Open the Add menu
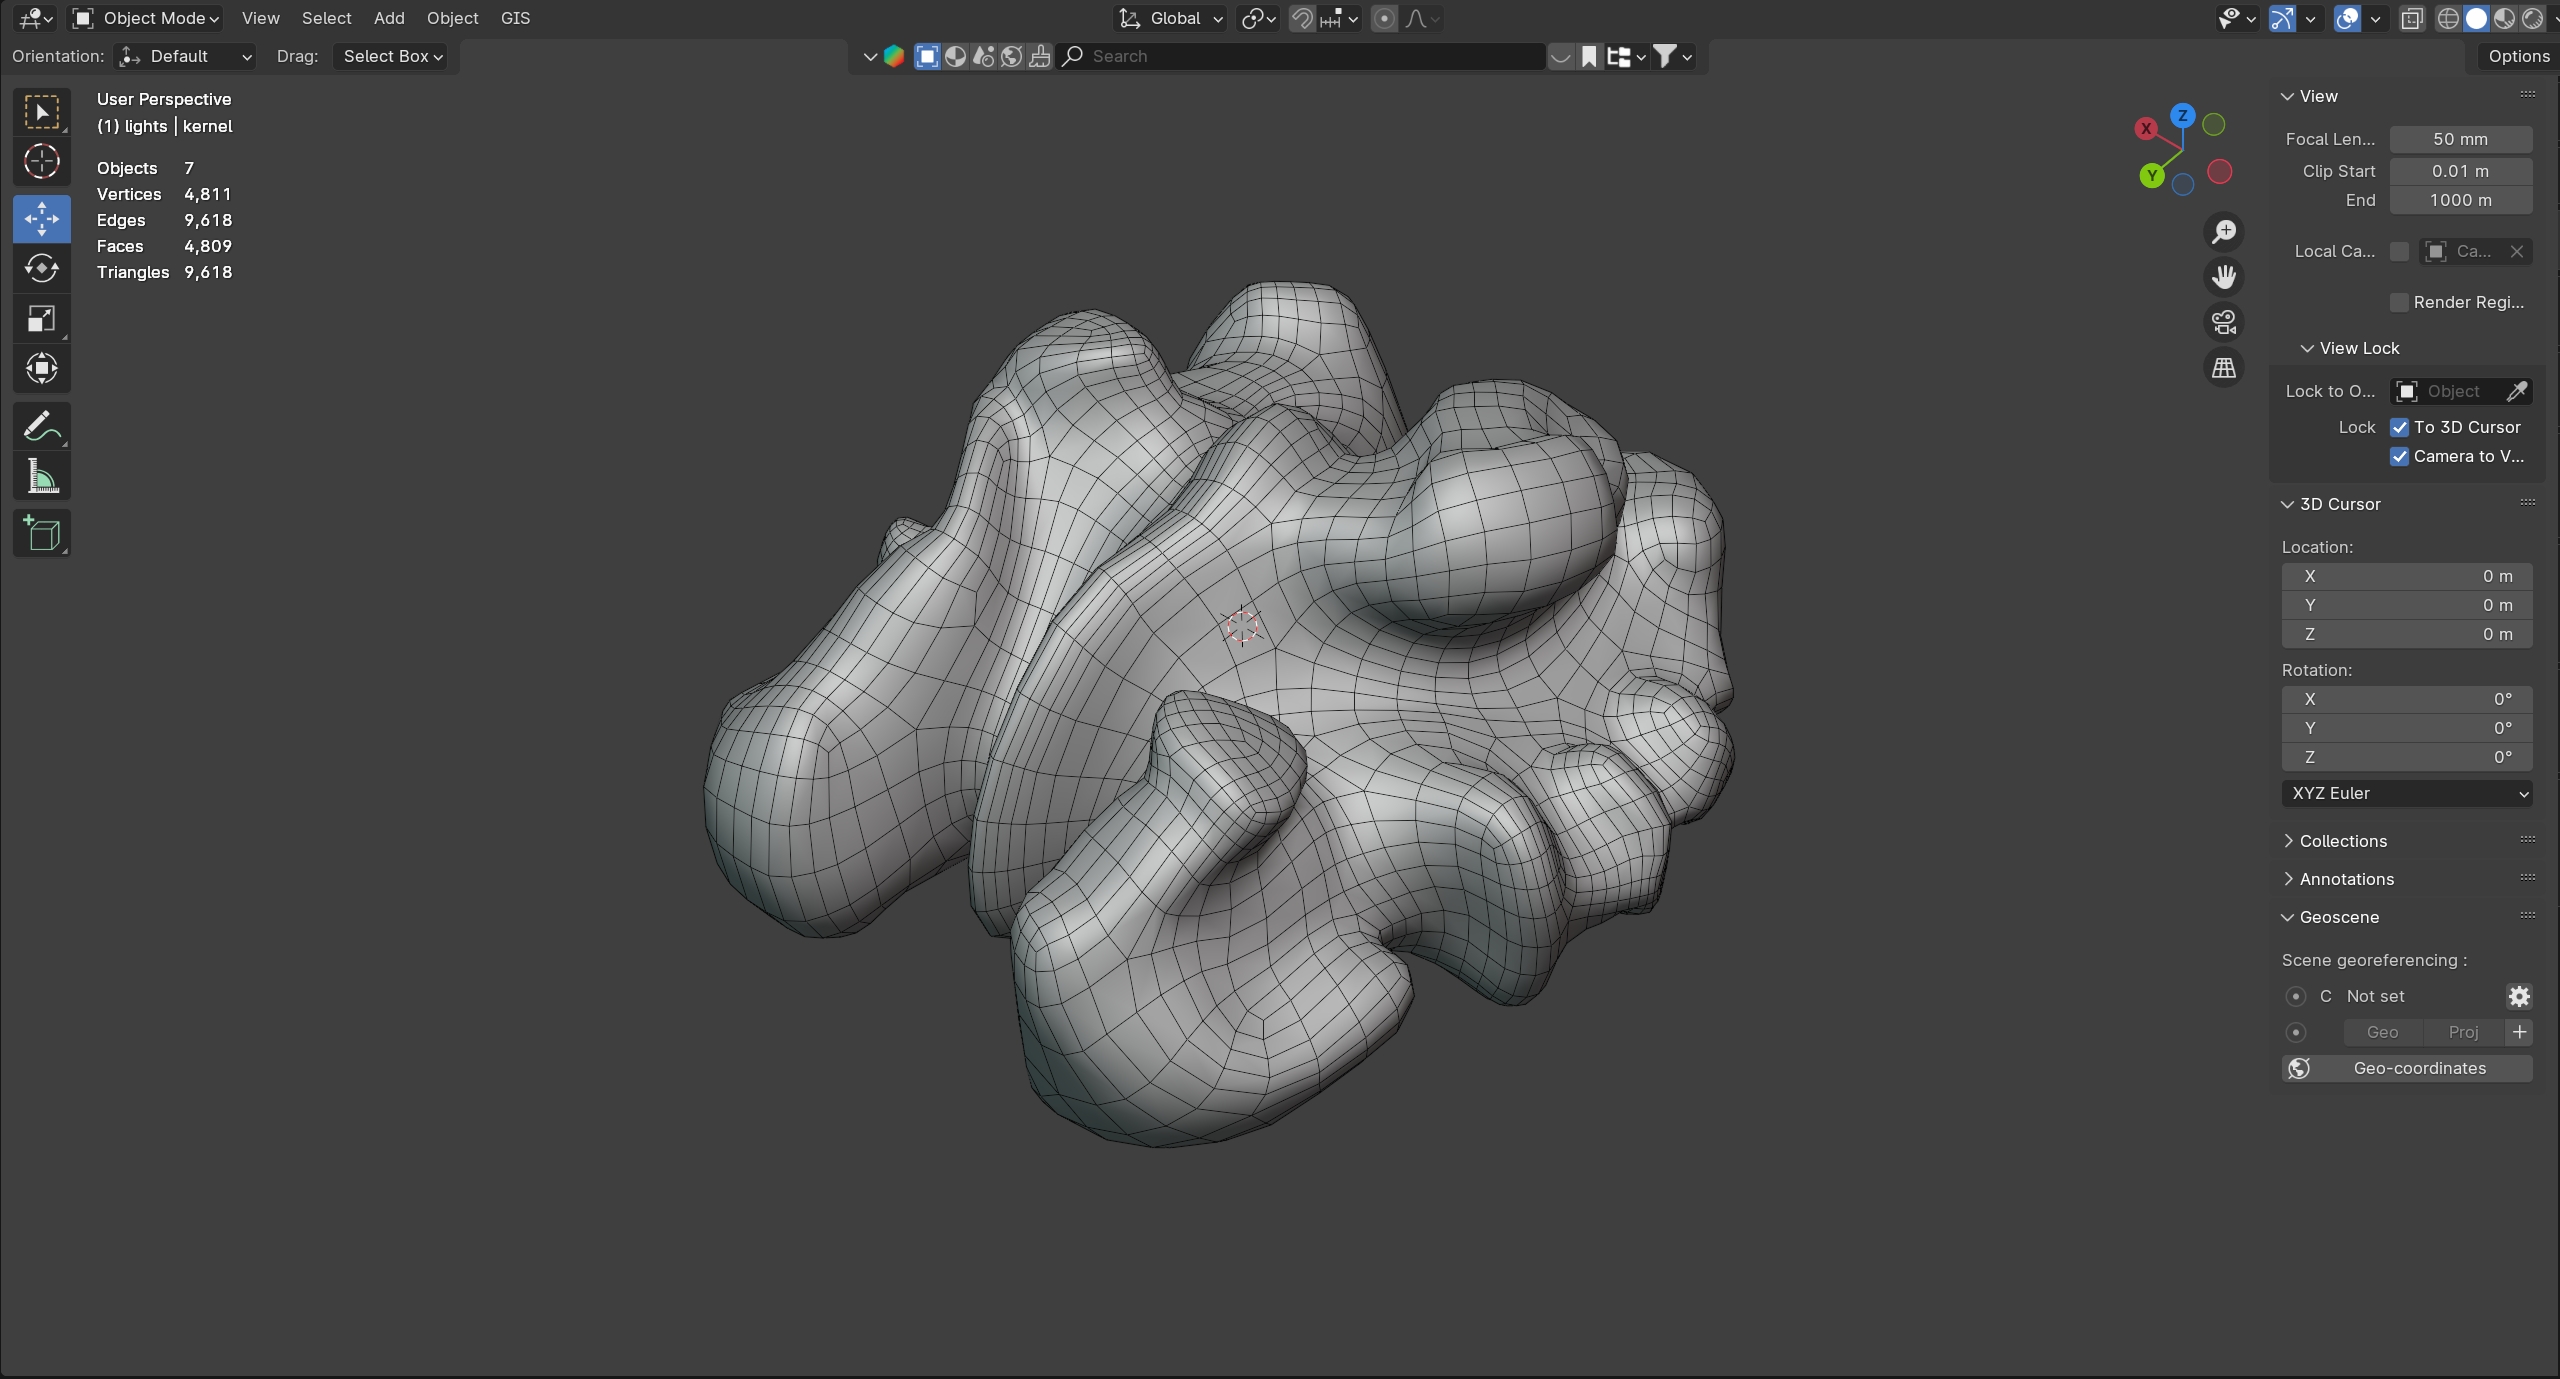 (389, 18)
